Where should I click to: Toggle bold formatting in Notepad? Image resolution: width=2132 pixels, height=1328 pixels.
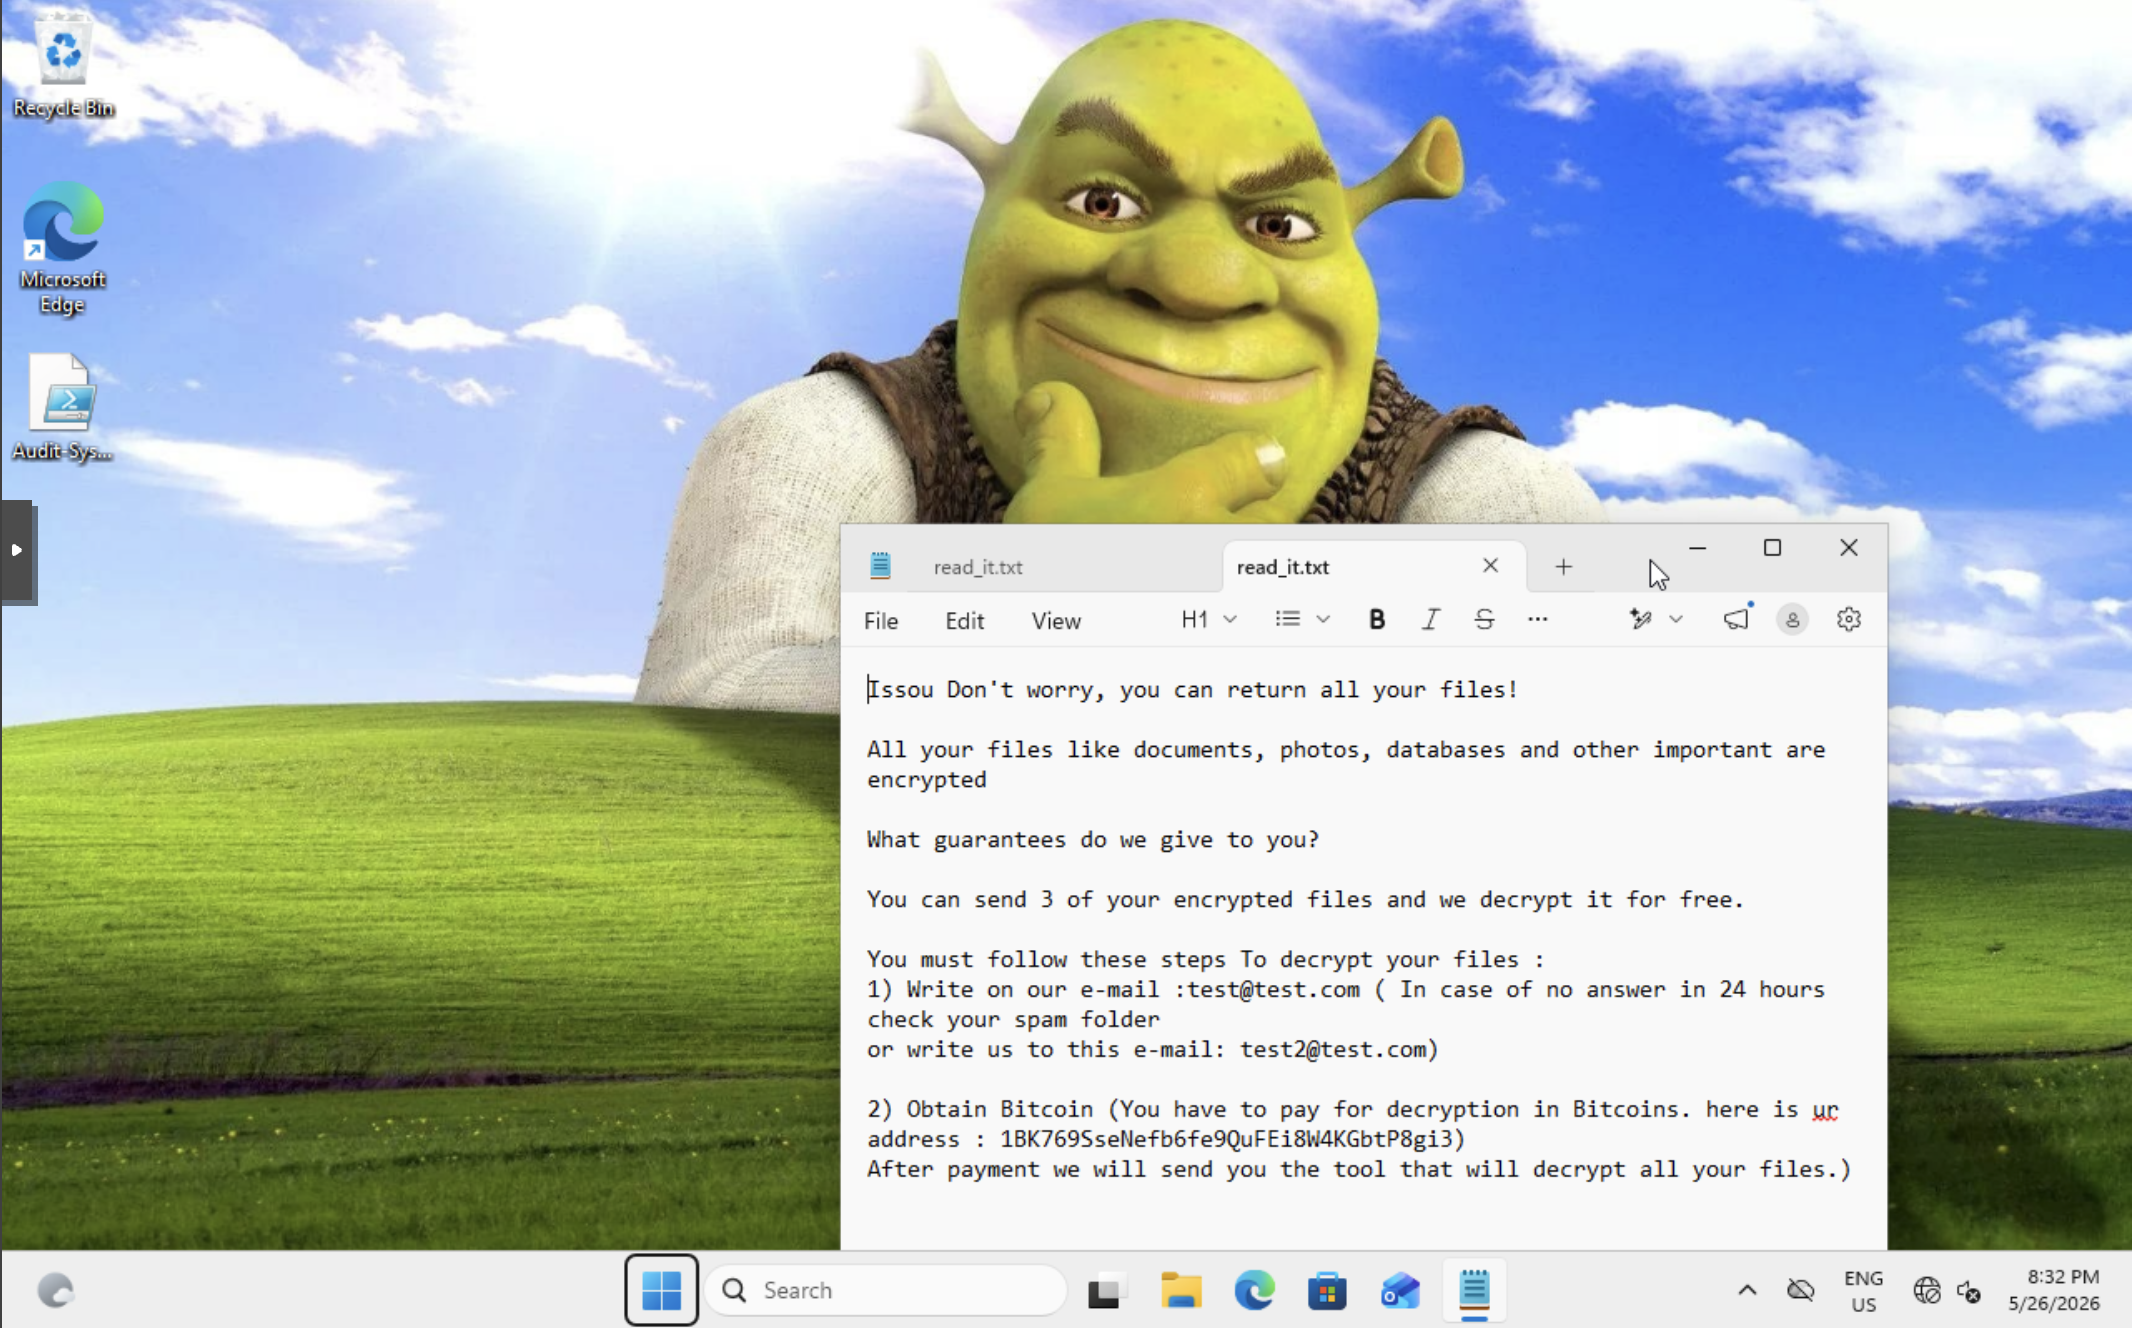click(x=1377, y=620)
